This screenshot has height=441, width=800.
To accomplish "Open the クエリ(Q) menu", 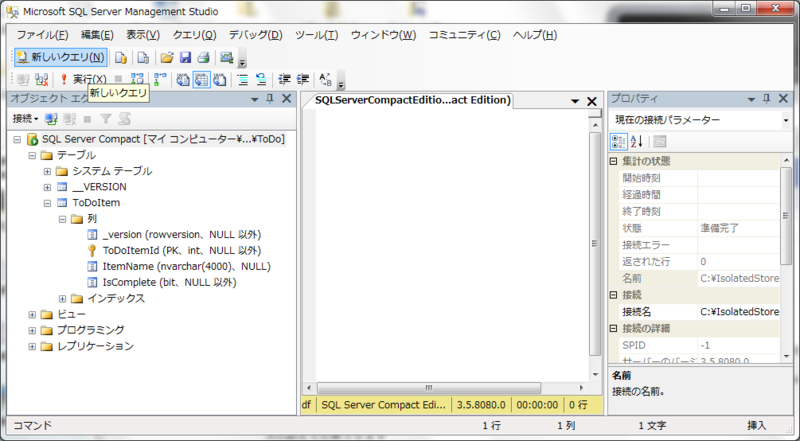I will 194,35.
